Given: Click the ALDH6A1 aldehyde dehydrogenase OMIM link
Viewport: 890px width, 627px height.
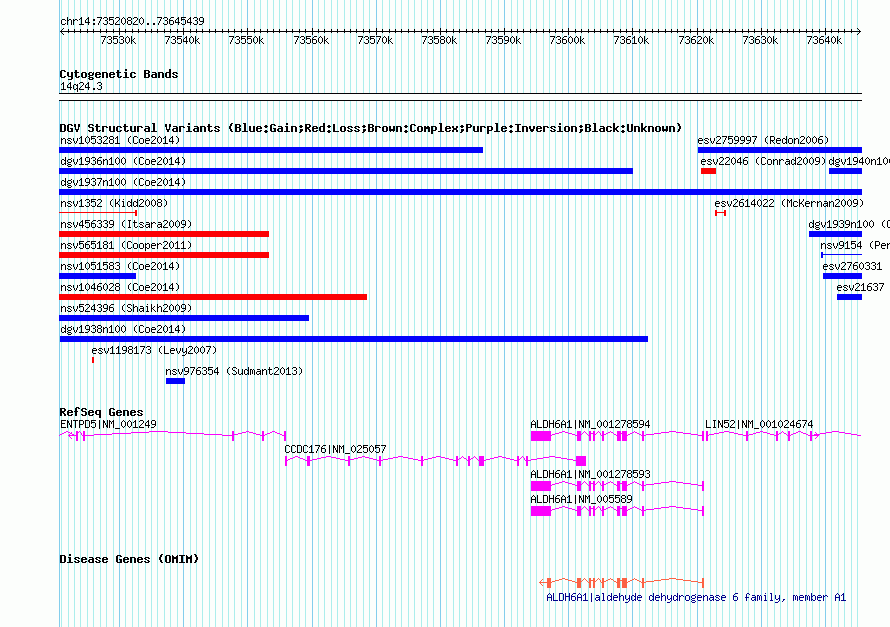Looking at the screenshot, I should pos(696,597).
